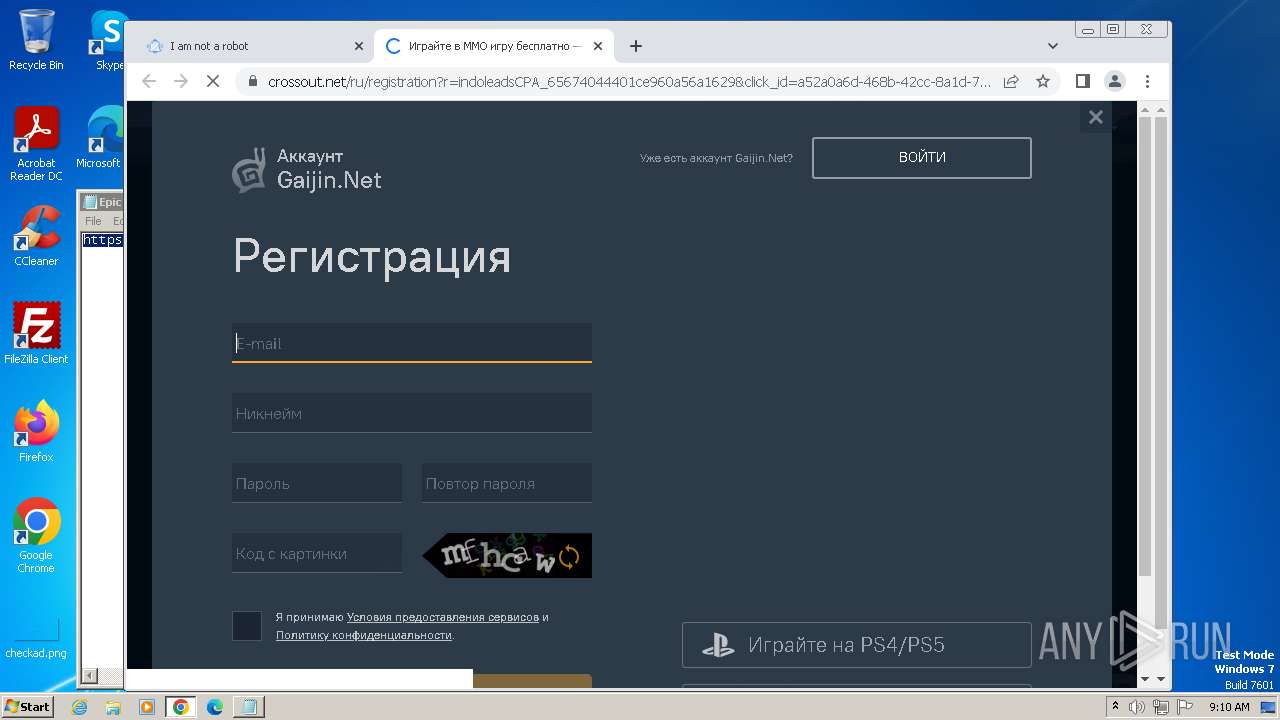Focus the E-mail input field

point(412,343)
